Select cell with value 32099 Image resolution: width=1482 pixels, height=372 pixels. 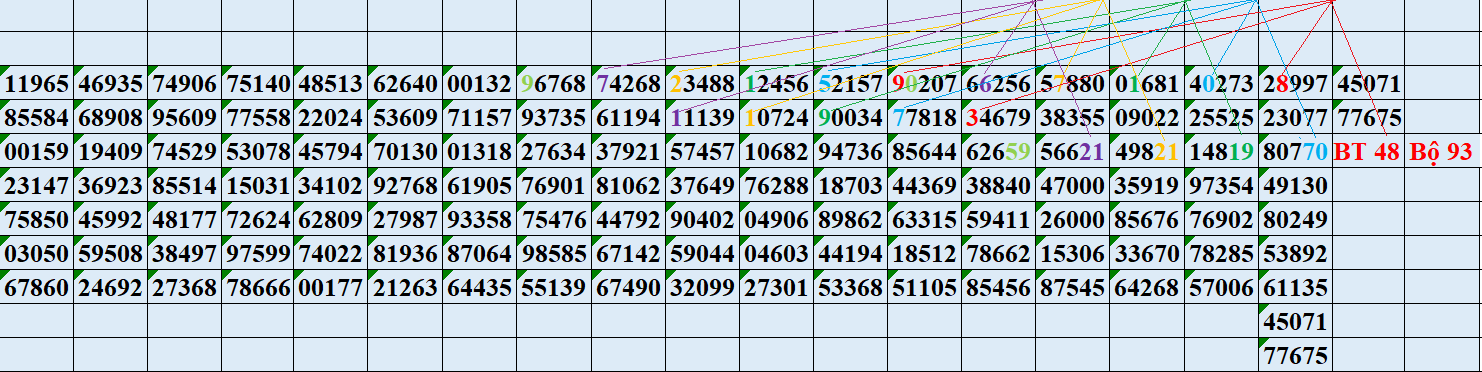[702, 288]
